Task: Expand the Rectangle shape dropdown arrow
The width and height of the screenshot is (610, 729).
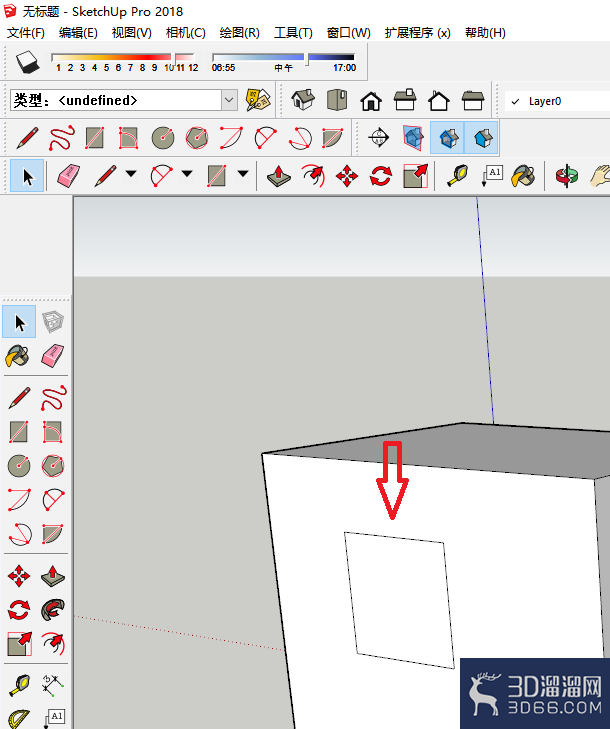Action: point(243,174)
